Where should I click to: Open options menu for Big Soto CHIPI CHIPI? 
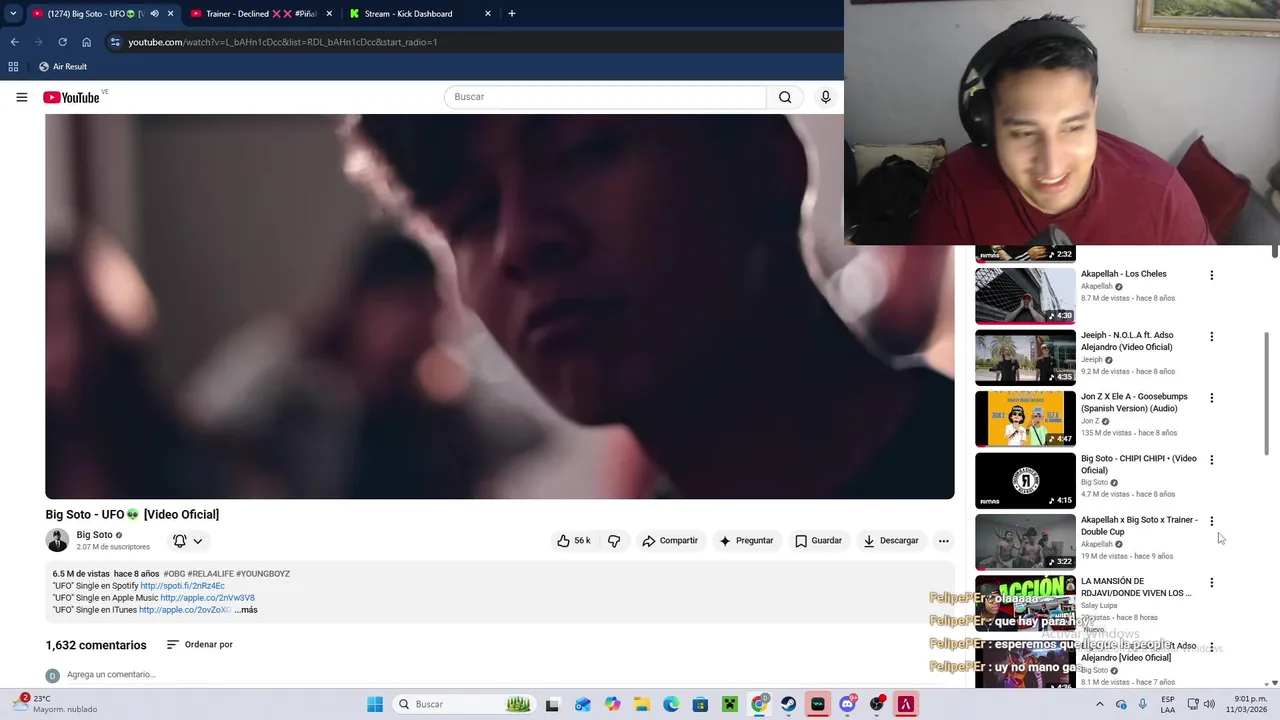pos(1211,460)
